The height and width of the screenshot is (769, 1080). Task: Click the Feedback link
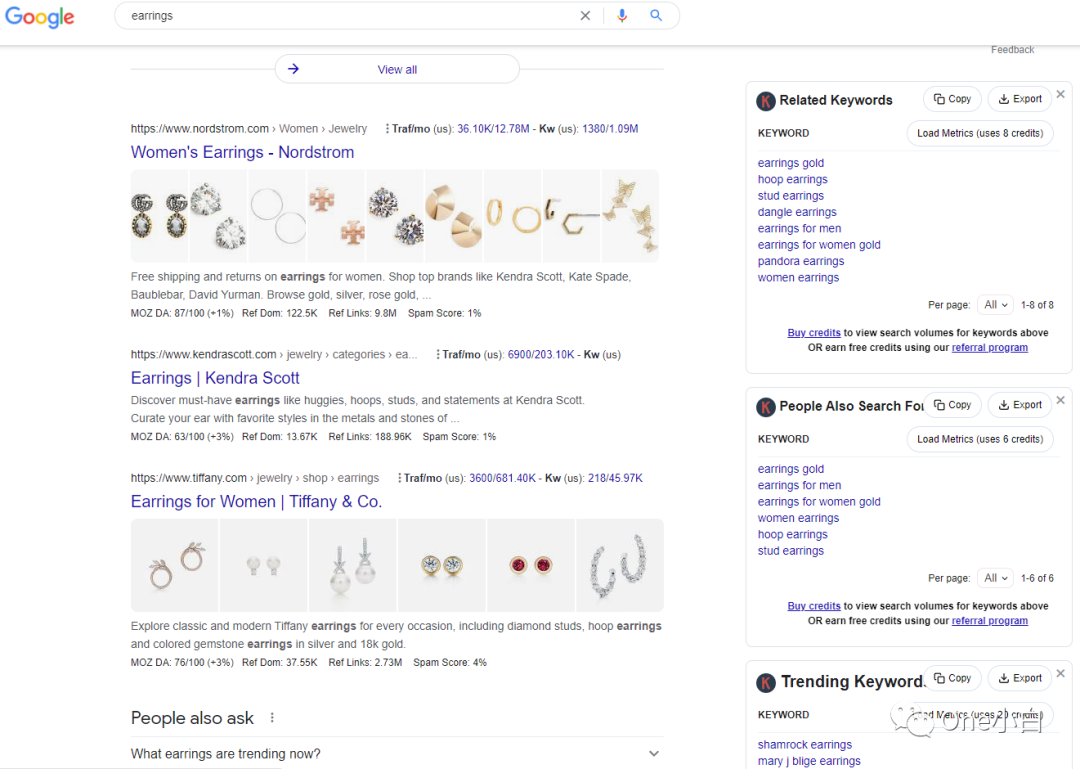point(1012,50)
